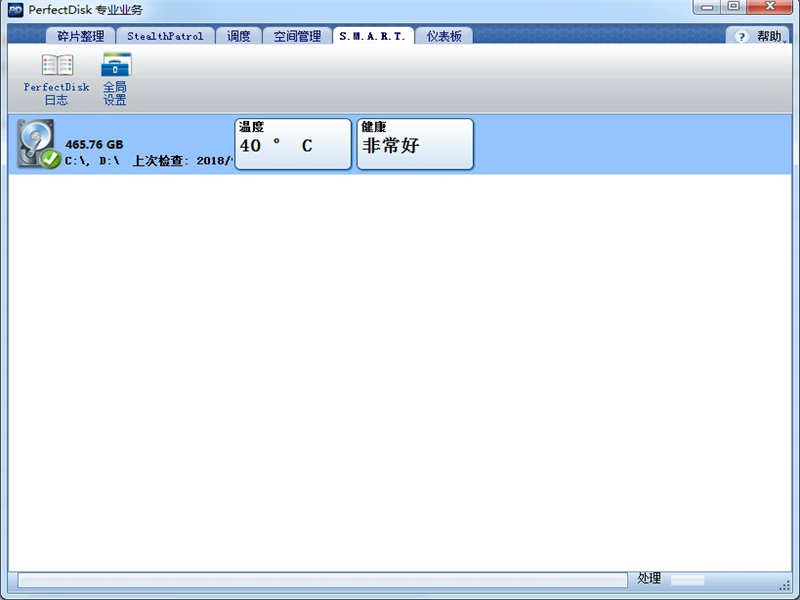Click the 上次检查 last check date
800x600 pixels.
(x=183, y=161)
